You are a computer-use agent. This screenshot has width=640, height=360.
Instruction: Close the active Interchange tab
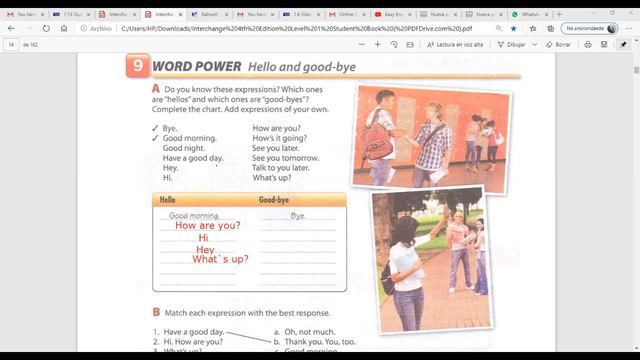coord(180,14)
